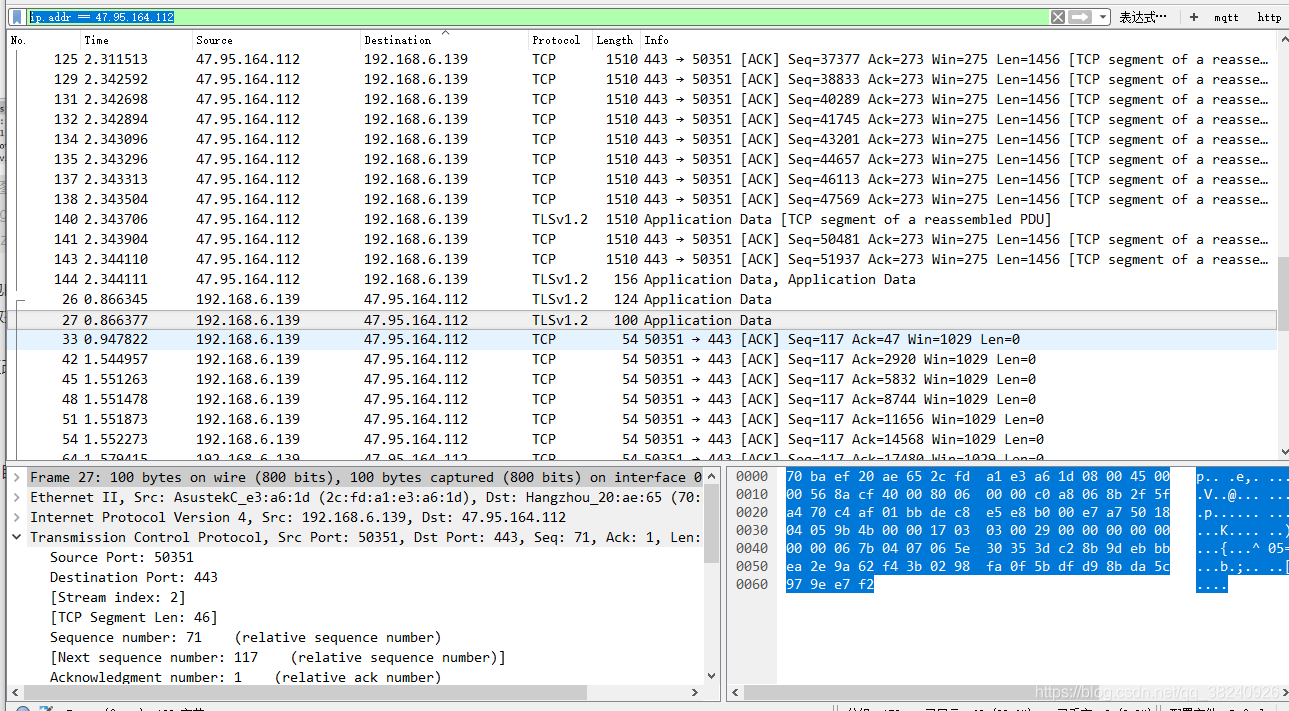Click the packet list scrollbar up arrow
Viewport: 1289px width, 711px height.
click(1283, 38)
